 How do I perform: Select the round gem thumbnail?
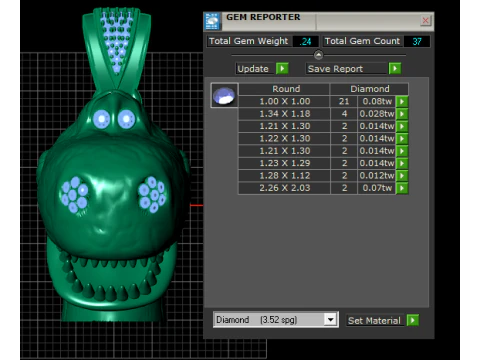(224, 95)
